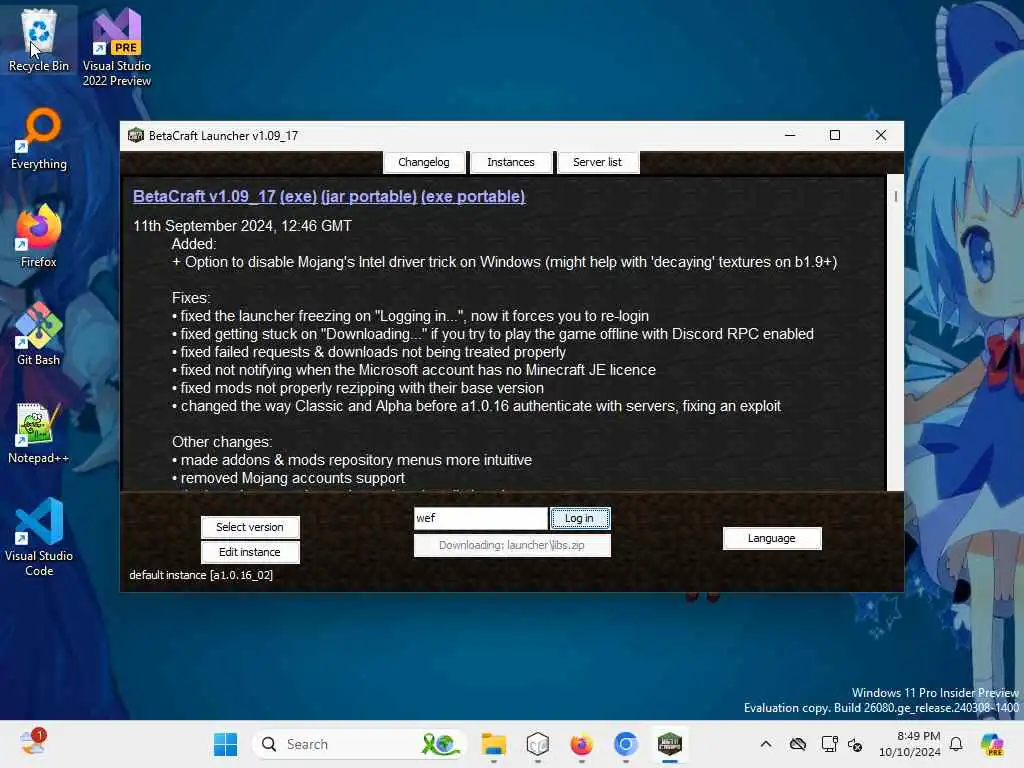Open the clock and date flyout
1024x768 pixels.
909,744
